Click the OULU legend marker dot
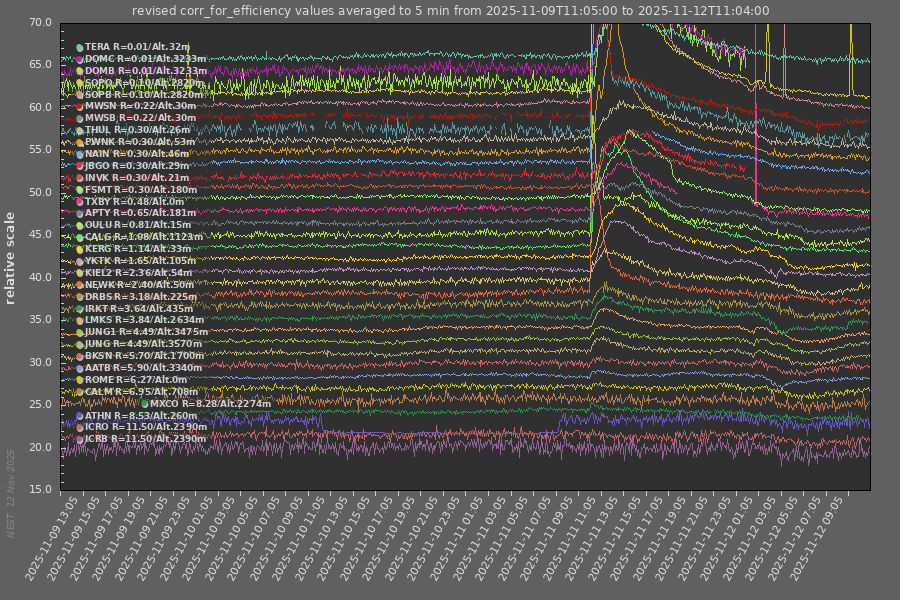The image size is (900, 600). [80, 226]
